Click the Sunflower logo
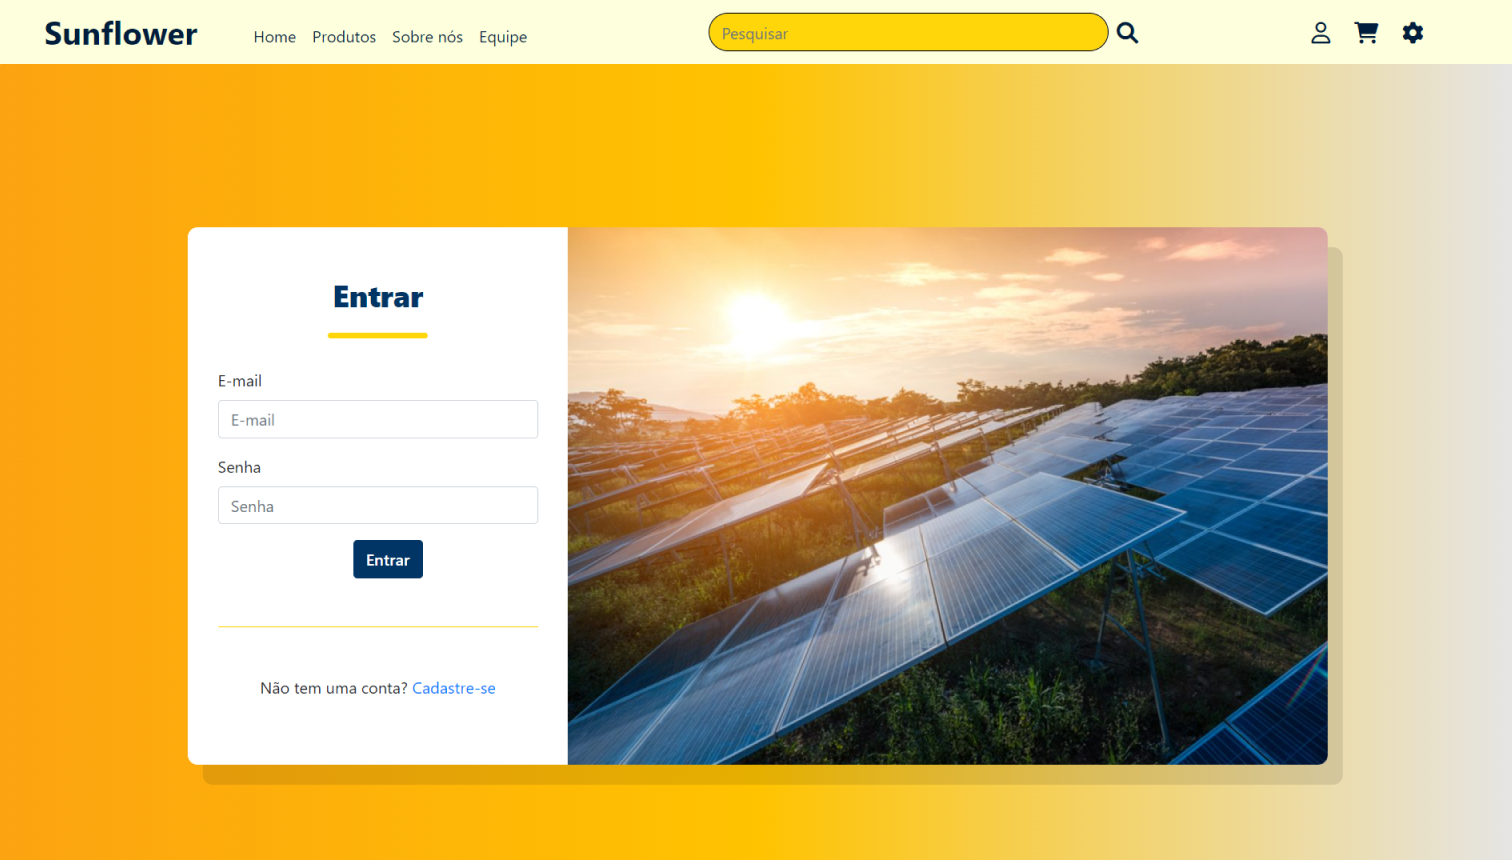This screenshot has height=860, width=1512. pos(120,33)
